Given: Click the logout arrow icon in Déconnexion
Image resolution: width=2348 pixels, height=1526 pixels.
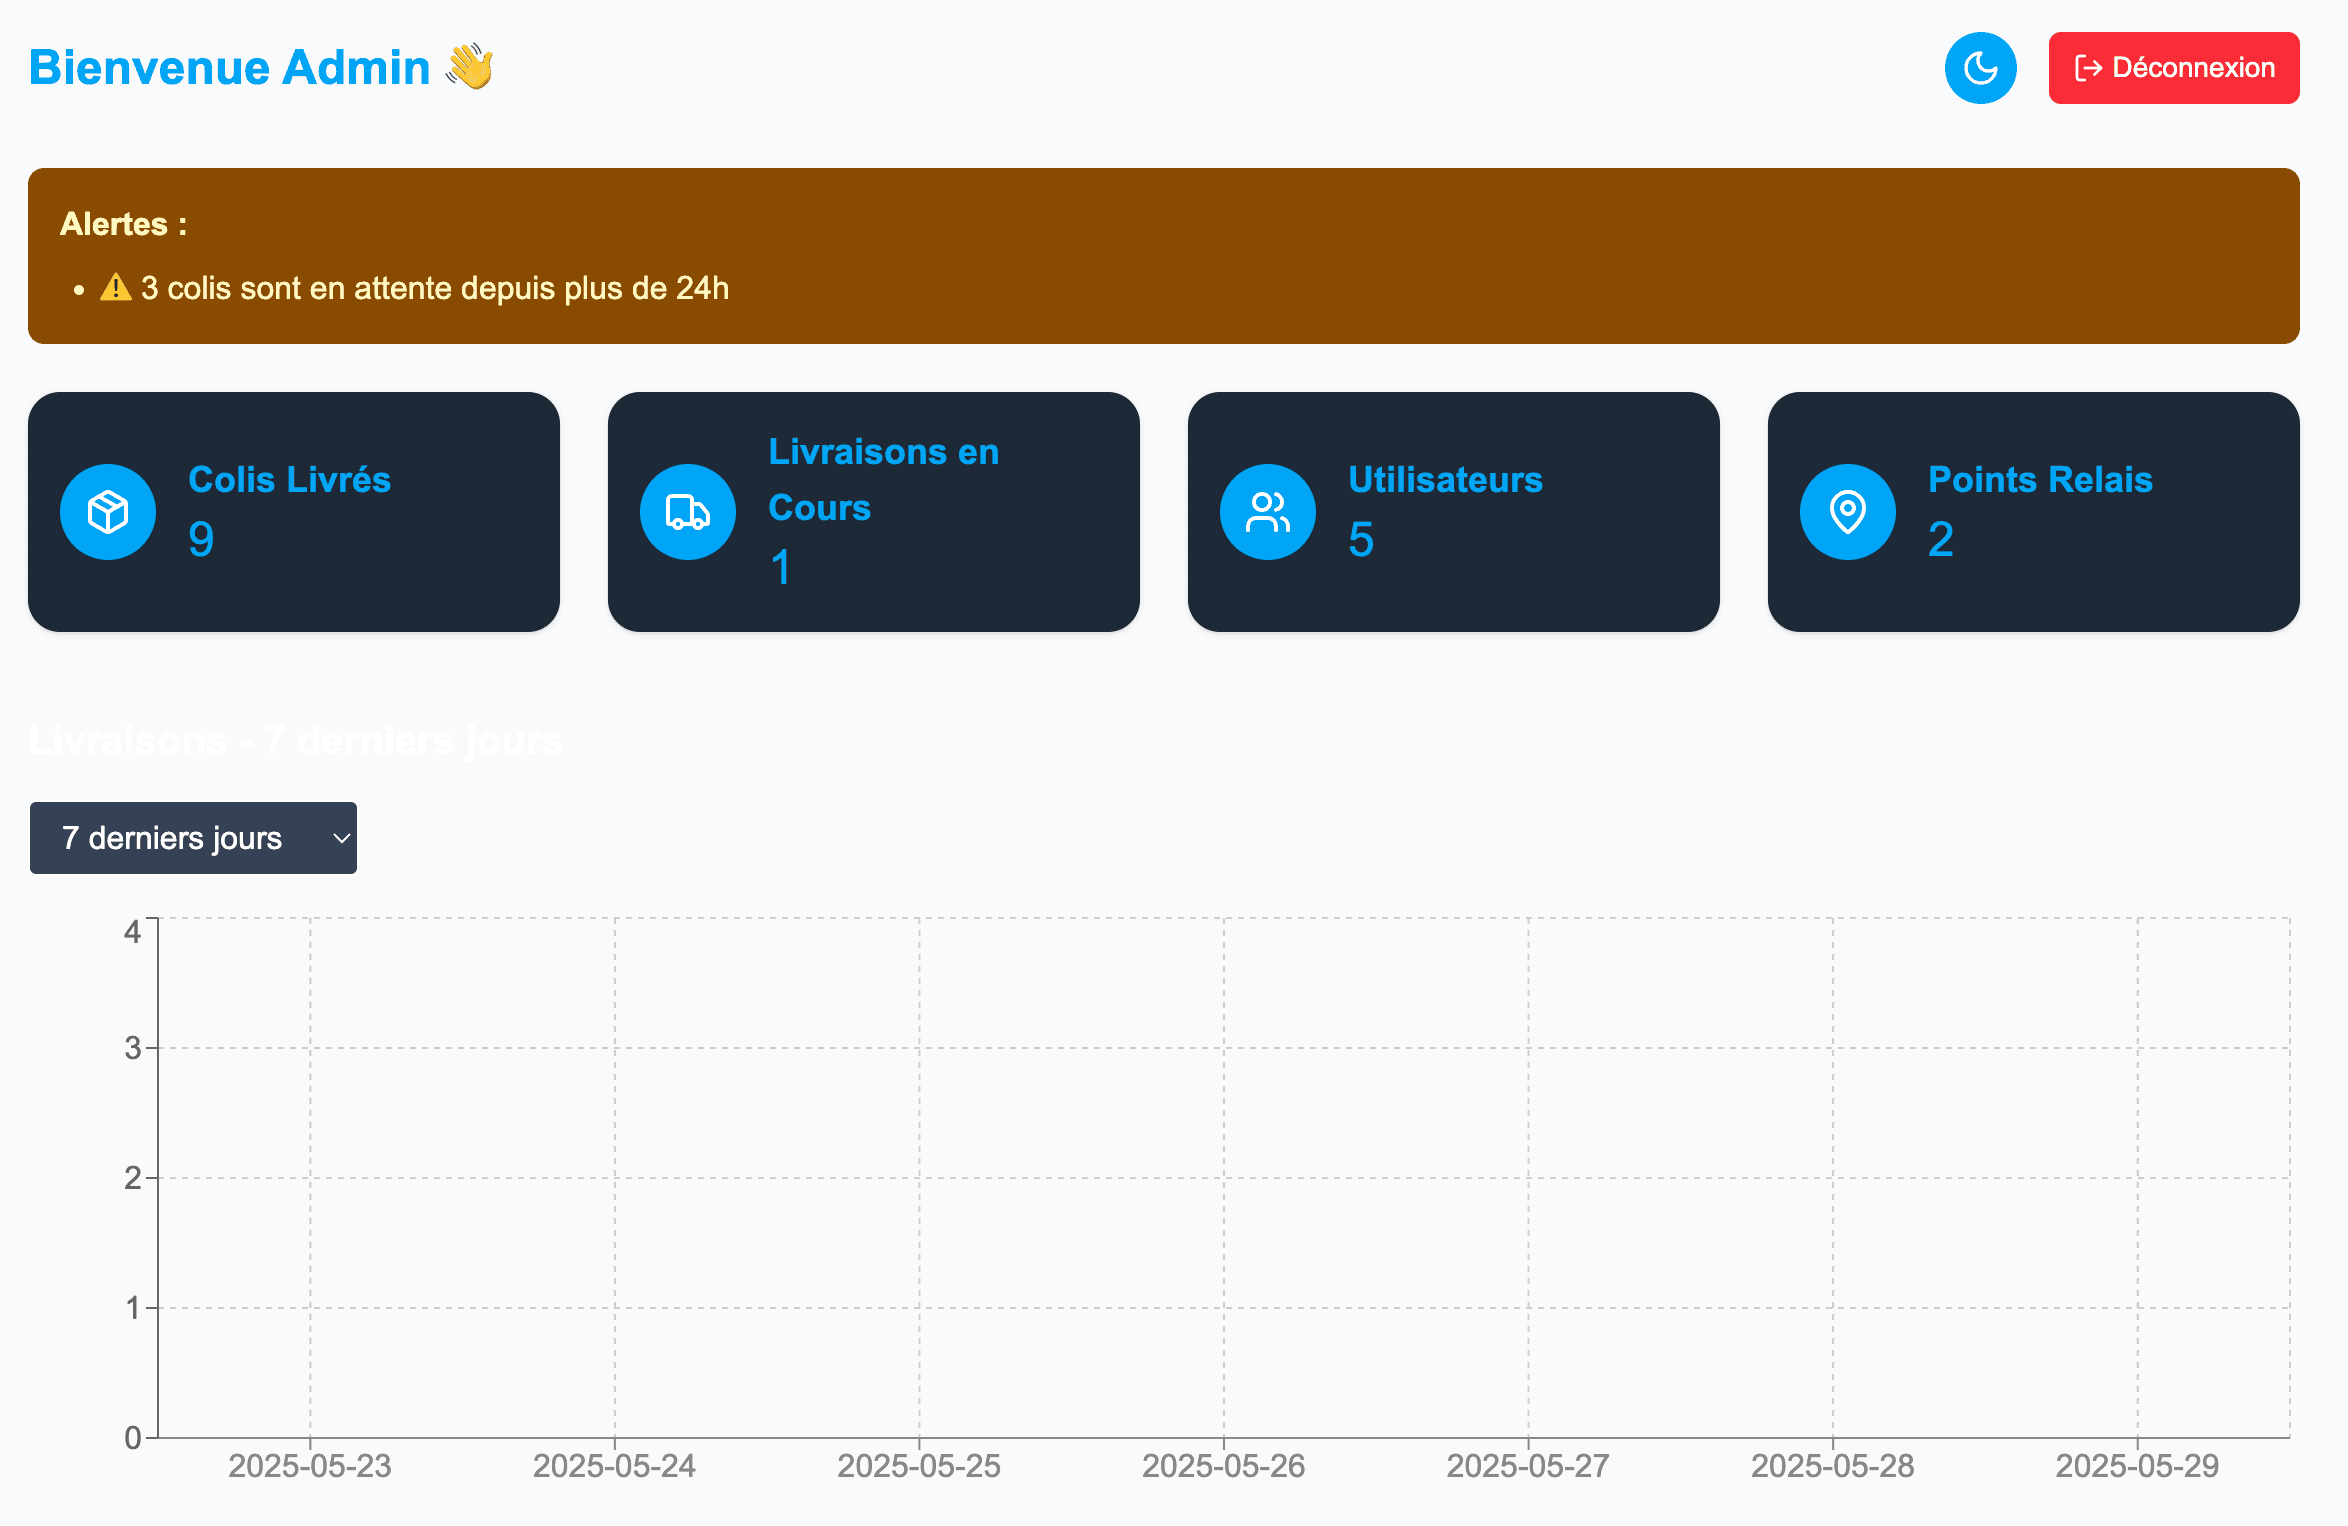Looking at the screenshot, I should click(2088, 68).
